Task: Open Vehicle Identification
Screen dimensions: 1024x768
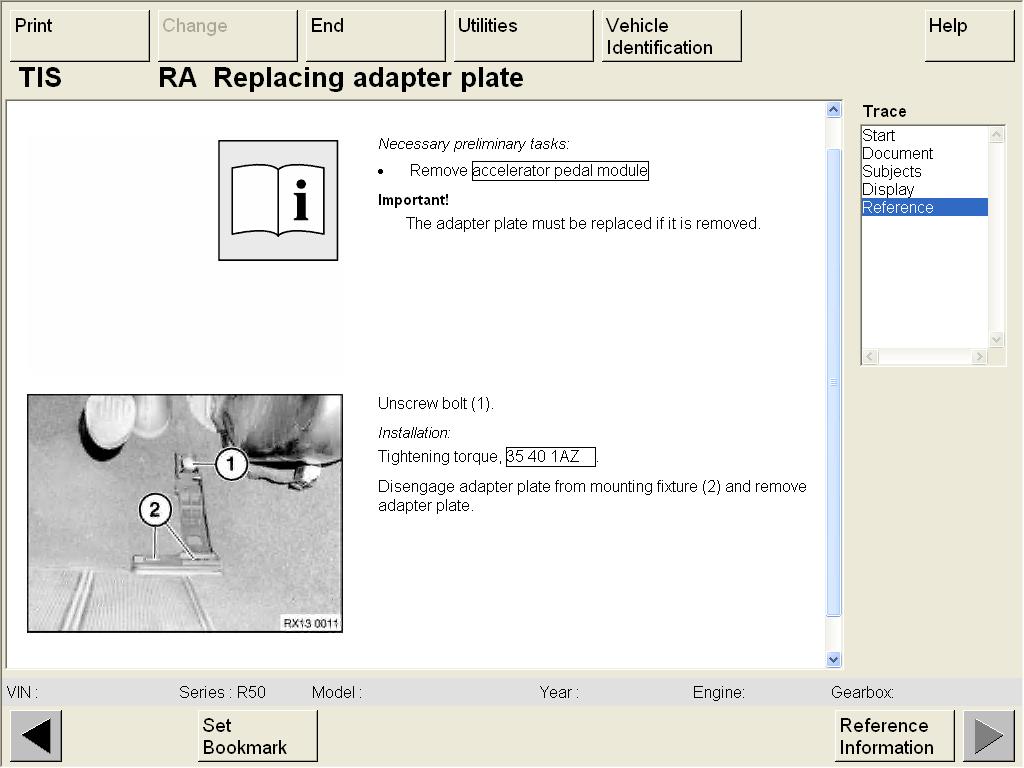Action: point(671,36)
